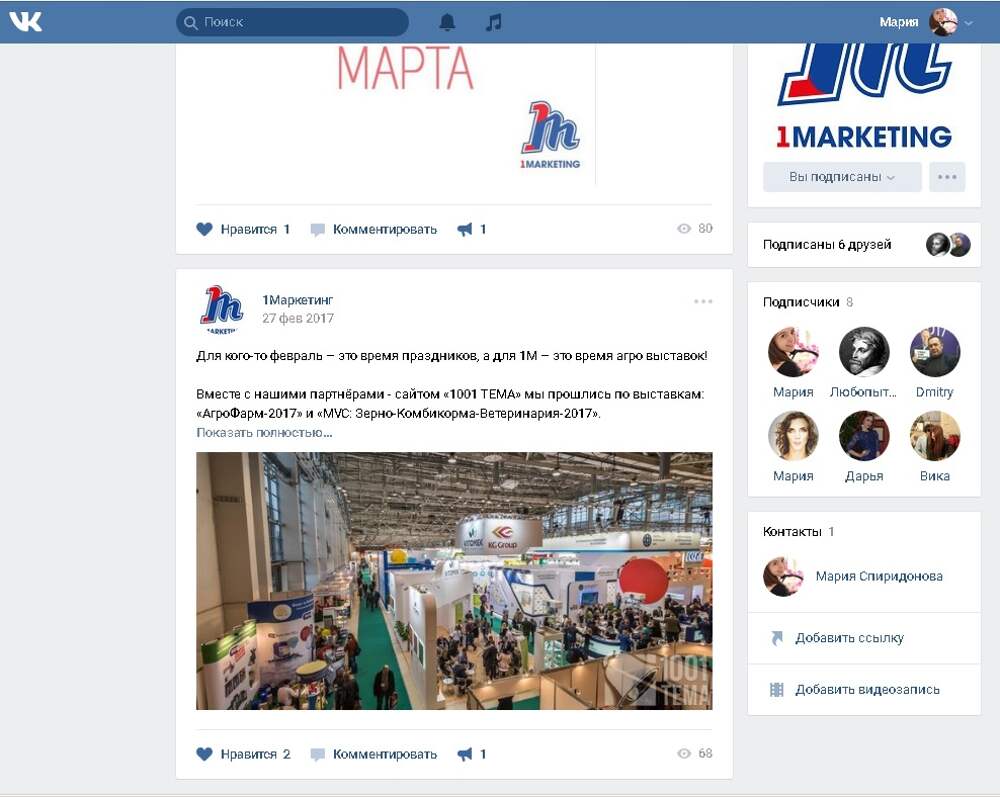This screenshot has height=797, width=1000.
Task: Open the three-dots group actions menu
Action: pos(947,177)
